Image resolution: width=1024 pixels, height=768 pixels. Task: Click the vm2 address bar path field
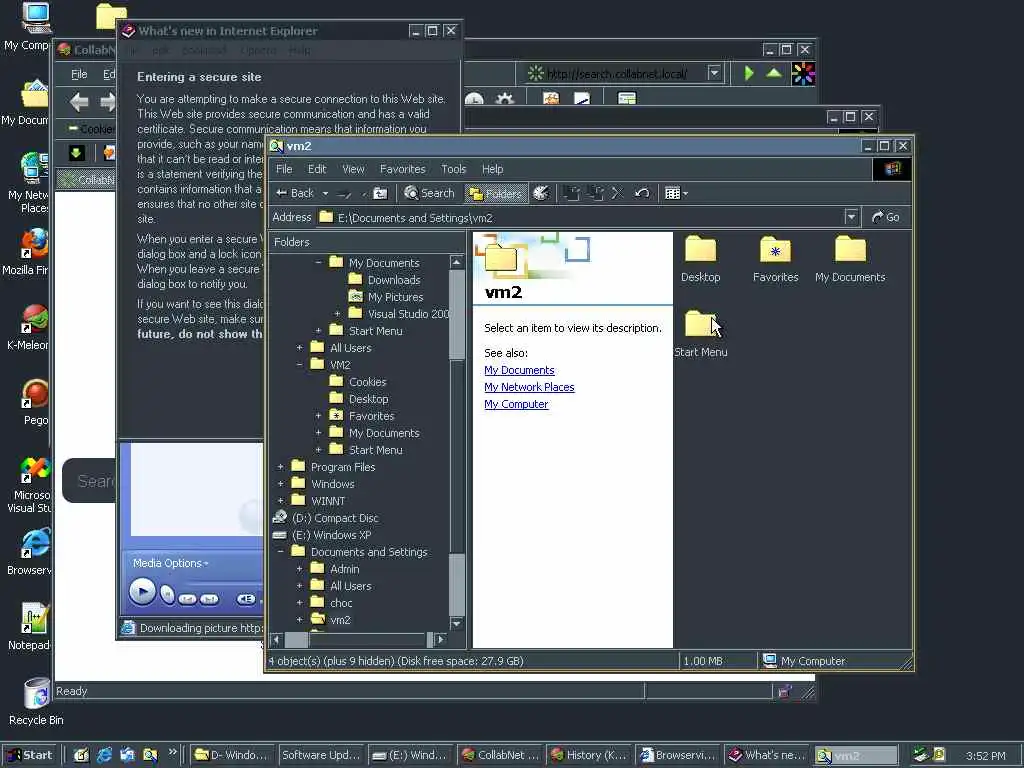pos(580,217)
